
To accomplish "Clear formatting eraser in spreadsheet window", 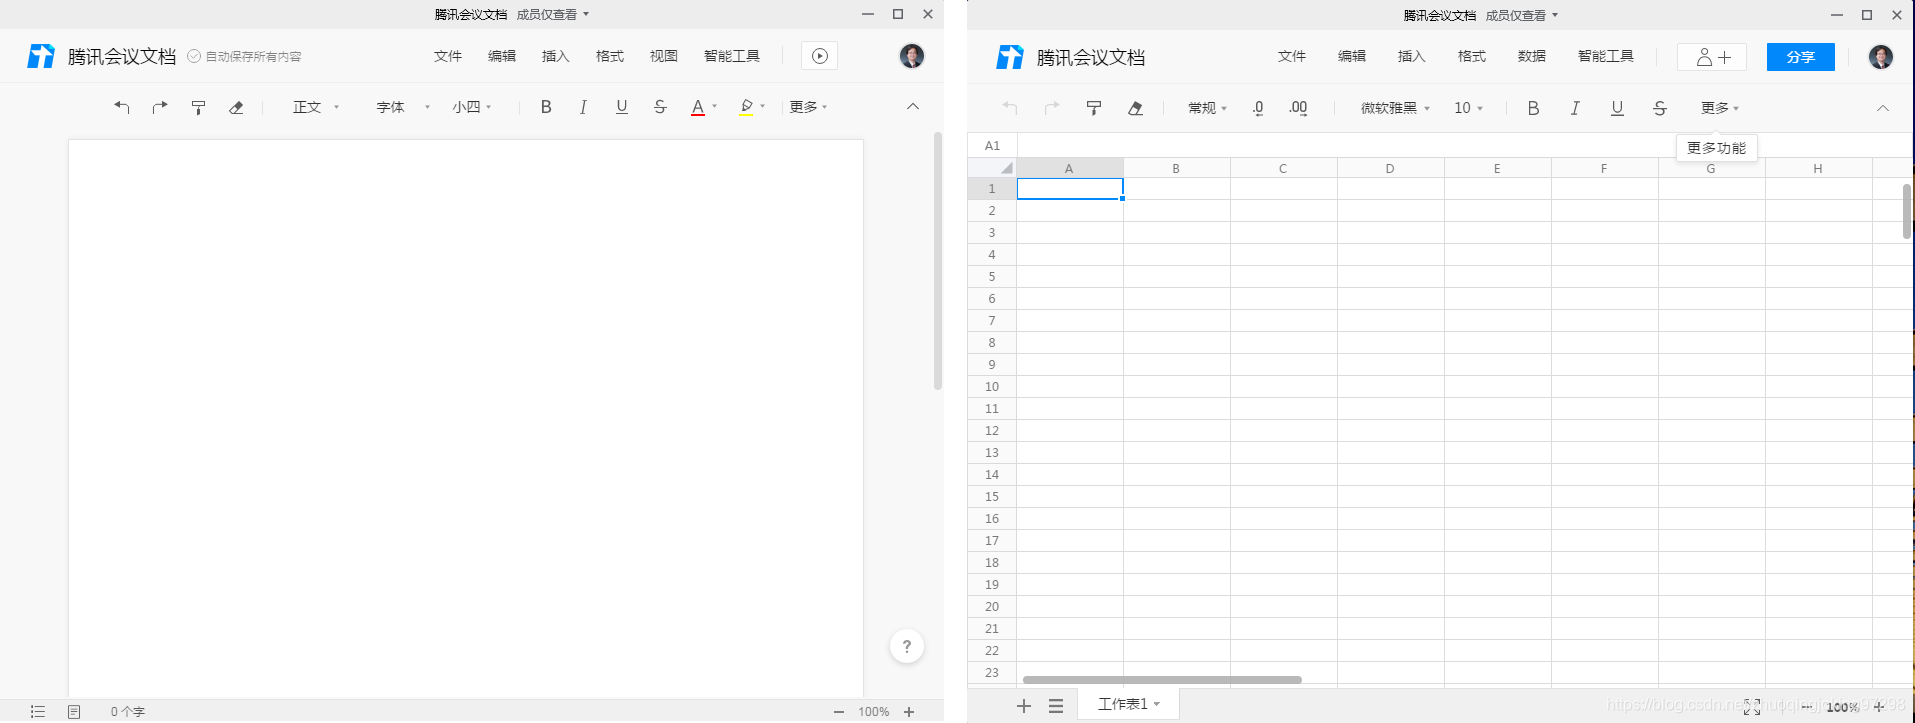I will pyautogui.click(x=1135, y=108).
